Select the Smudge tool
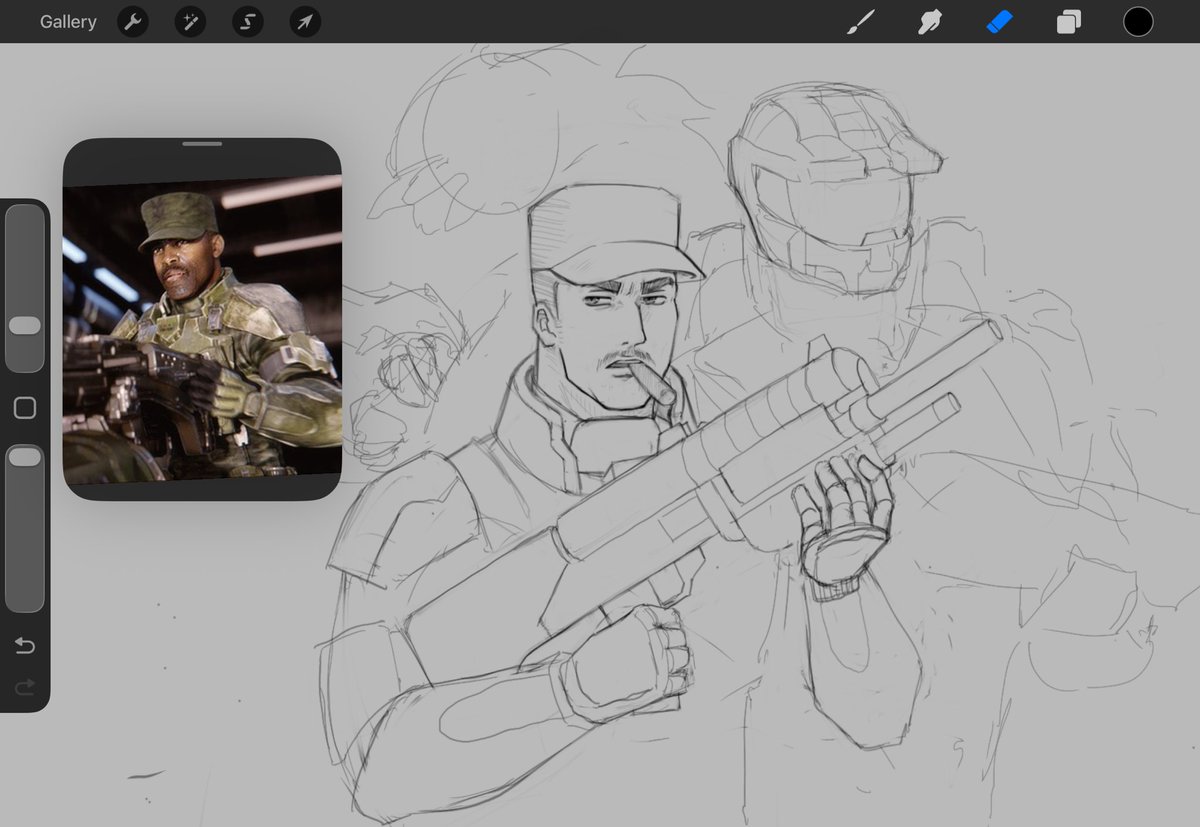The image size is (1200, 827). [930, 21]
